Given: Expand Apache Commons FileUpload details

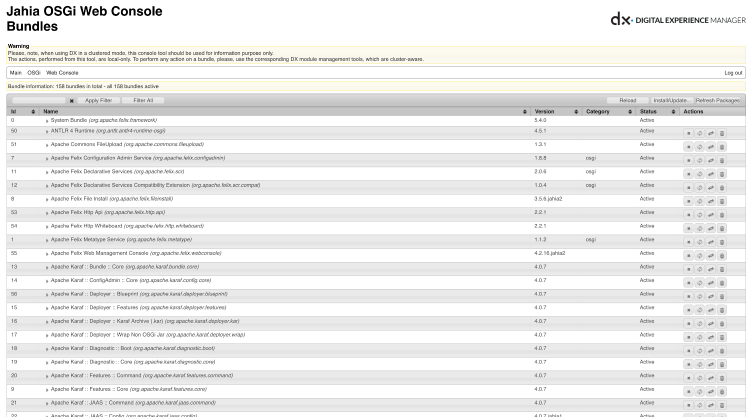Looking at the screenshot, I should pos(47,145).
